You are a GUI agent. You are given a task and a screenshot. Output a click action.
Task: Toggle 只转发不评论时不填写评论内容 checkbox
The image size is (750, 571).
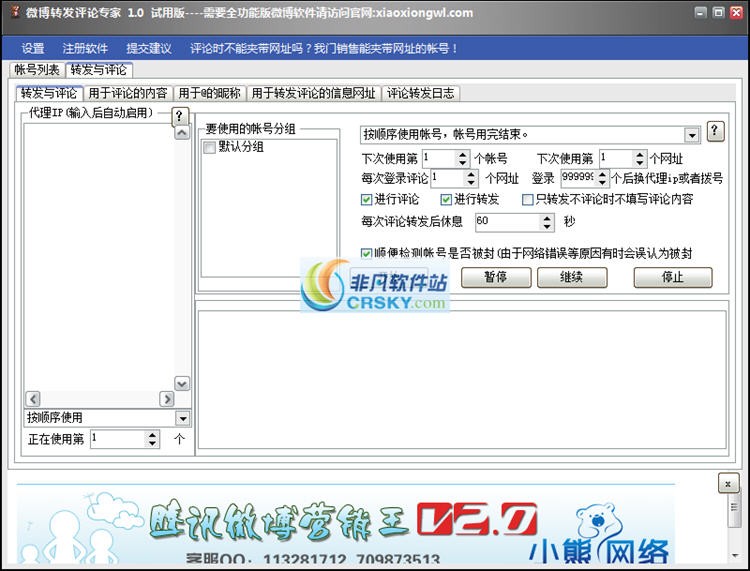pyautogui.click(x=527, y=199)
